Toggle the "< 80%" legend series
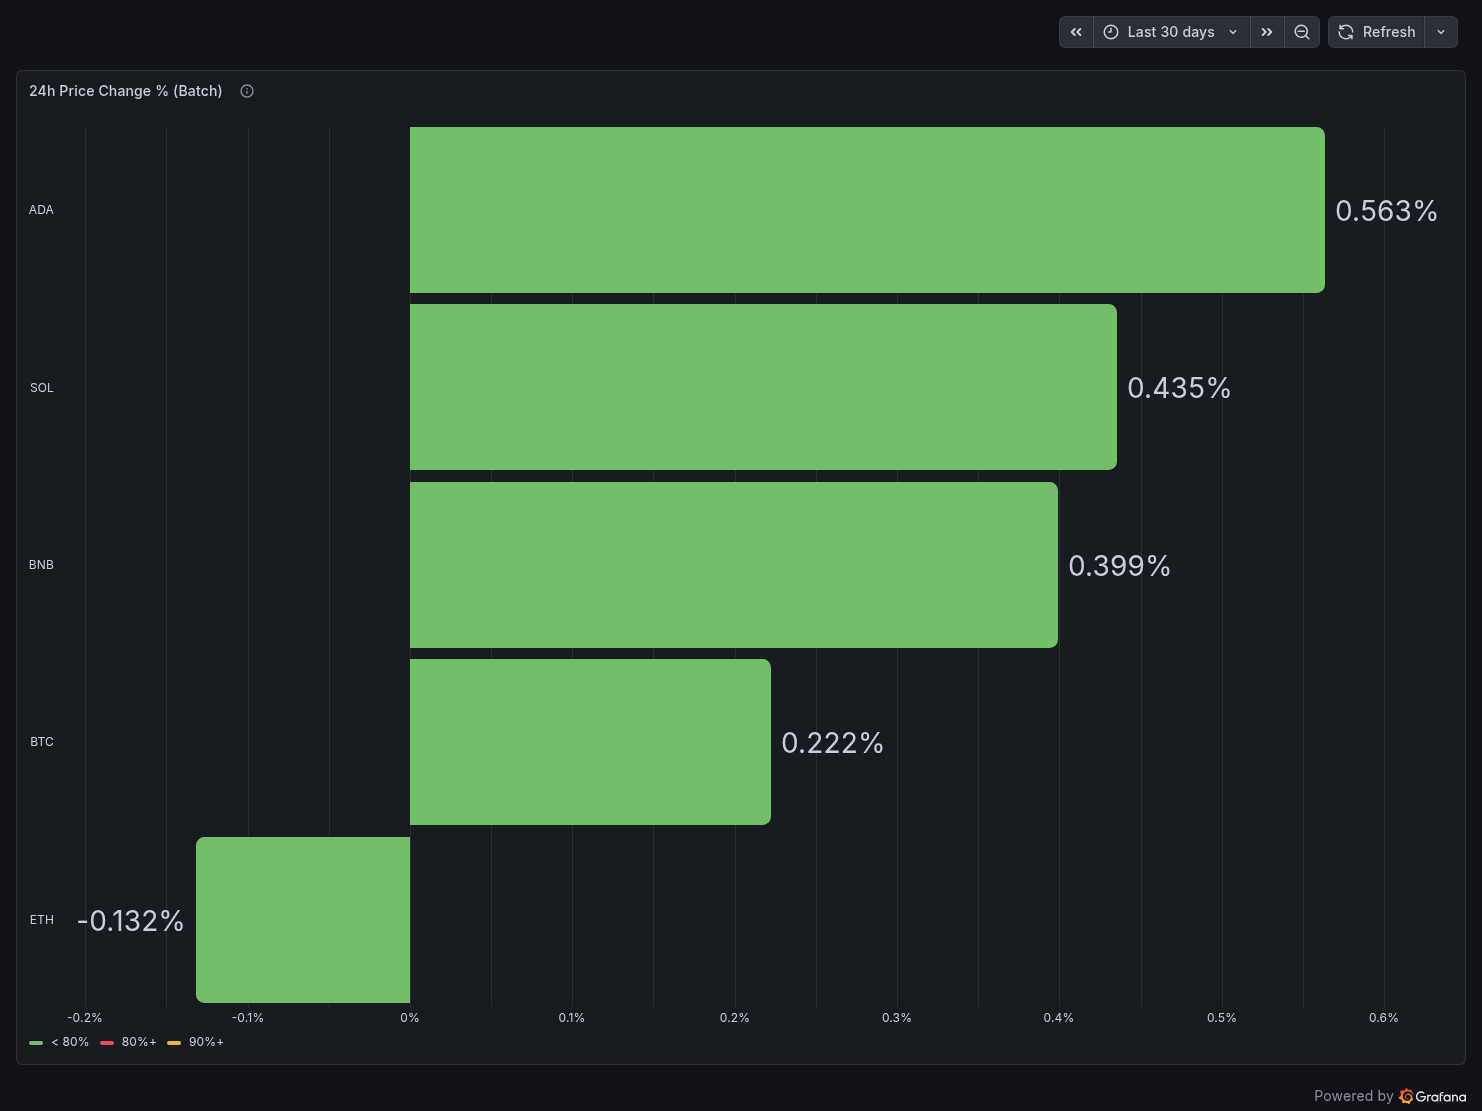 pyautogui.click(x=70, y=1042)
